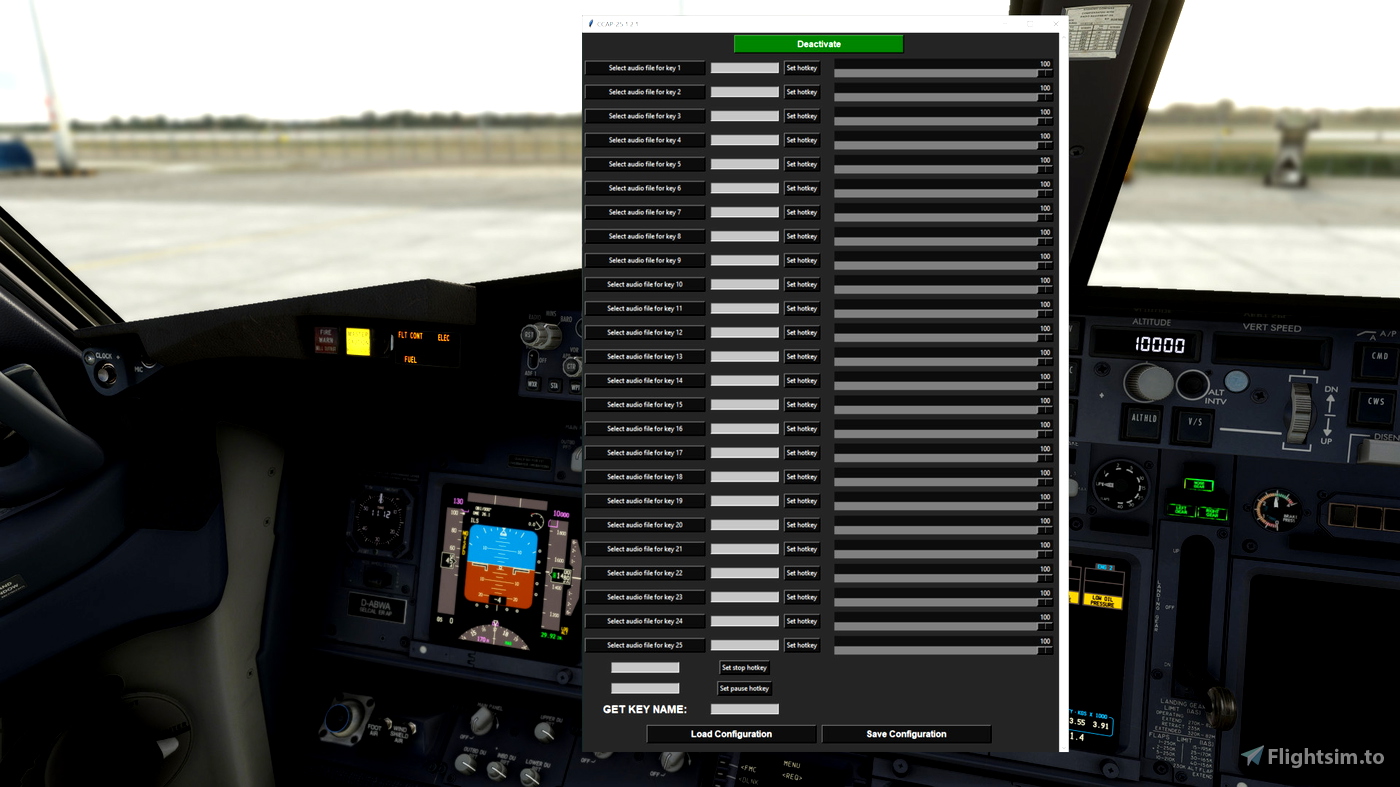Screen dimensions: 1400x787
Task: Focus the pause hotkey input field
Action: 645,689
